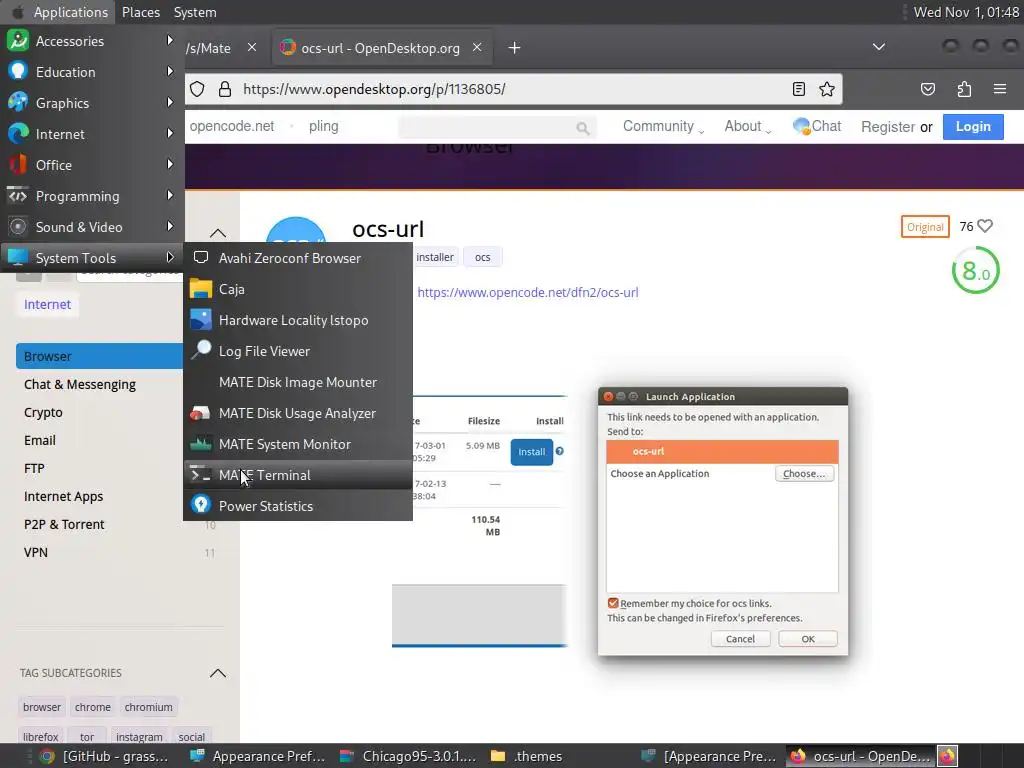This screenshot has width=1024, height=768.
Task: Launch Hardware Locality lstopo icon
Action: pyautogui.click(x=200, y=319)
